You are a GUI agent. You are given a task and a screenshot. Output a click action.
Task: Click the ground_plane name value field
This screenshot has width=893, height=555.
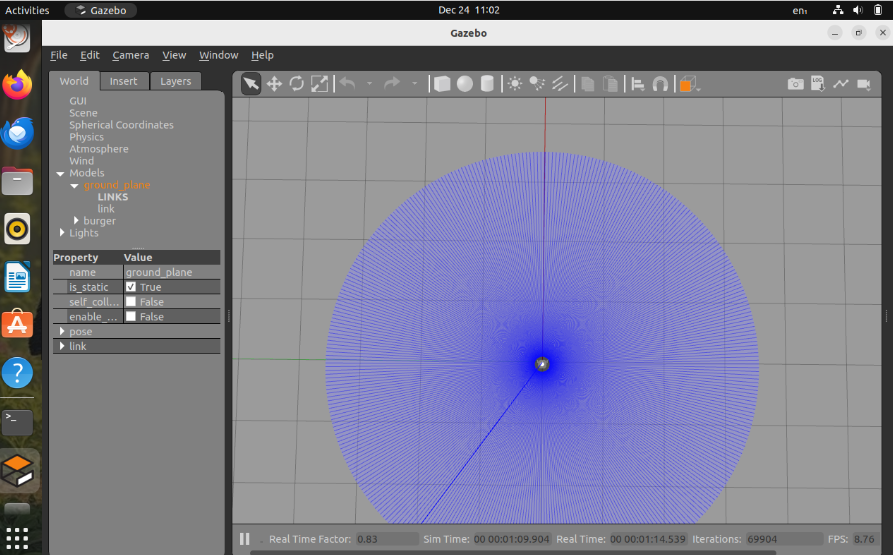pyautogui.click(x=171, y=272)
